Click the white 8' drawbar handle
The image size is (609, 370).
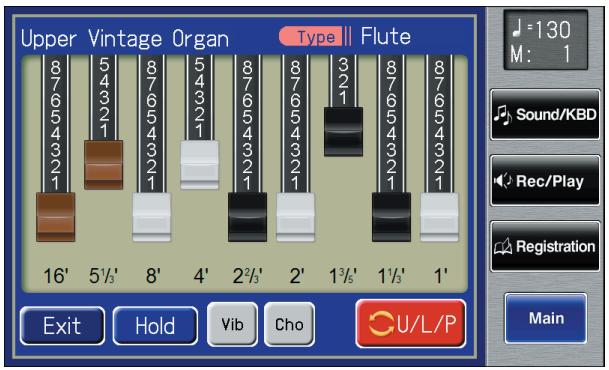(151, 217)
